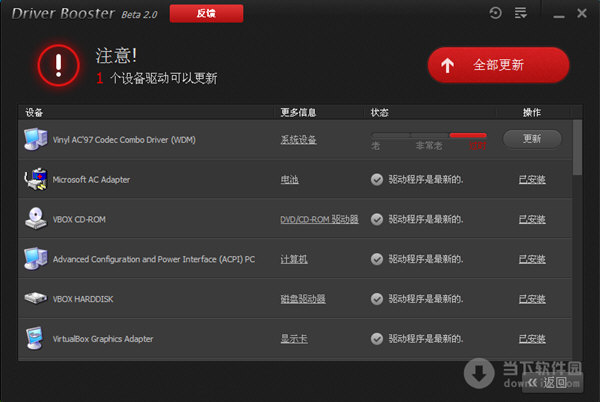Select the Microsoft AC Adapter name text
600x402 pixels.
[91, 180]
